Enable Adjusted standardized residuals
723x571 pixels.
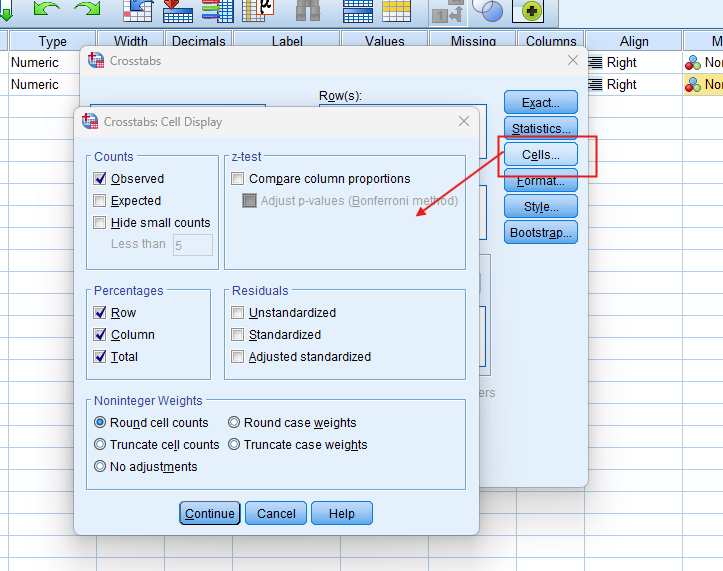238,357
